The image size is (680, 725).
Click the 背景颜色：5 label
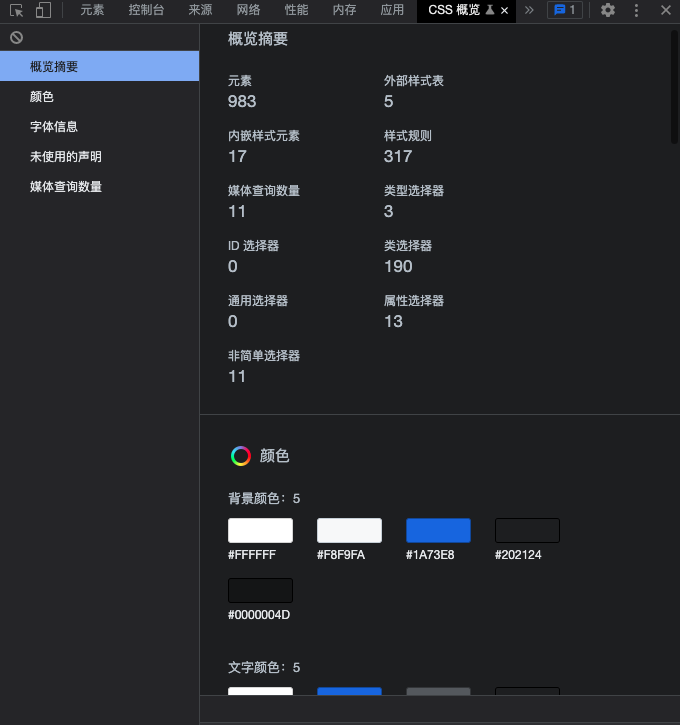coord(264,498)
